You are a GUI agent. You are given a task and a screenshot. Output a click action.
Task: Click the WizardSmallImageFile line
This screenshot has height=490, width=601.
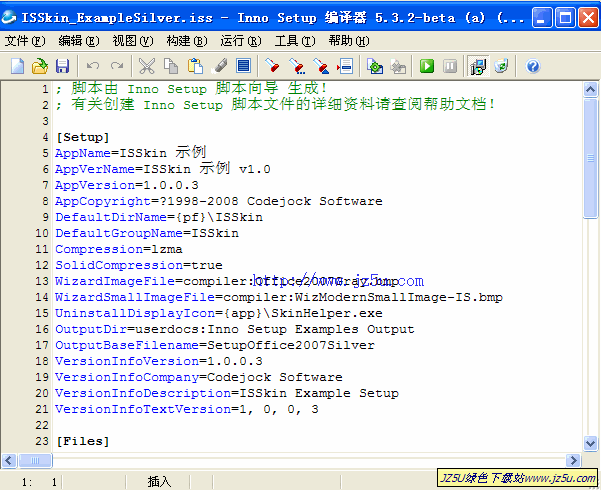(x=279, y=297)
